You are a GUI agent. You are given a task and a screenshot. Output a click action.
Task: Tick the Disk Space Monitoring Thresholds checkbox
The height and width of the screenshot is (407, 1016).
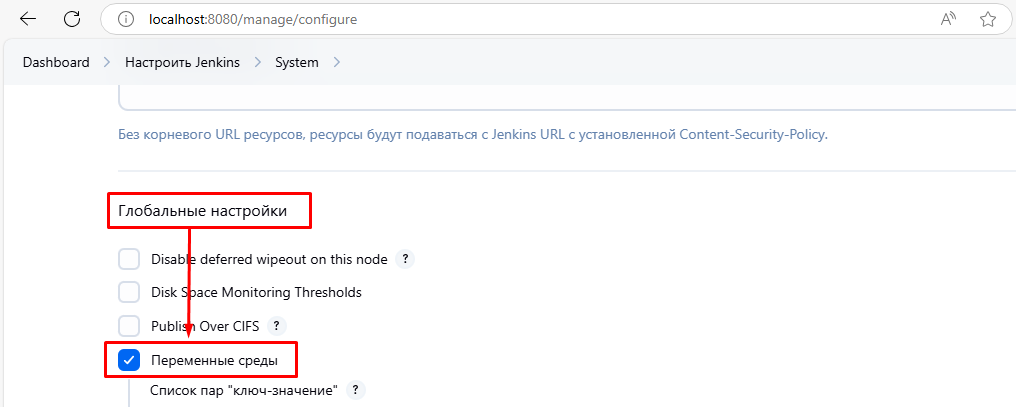(x=129, y=293)
